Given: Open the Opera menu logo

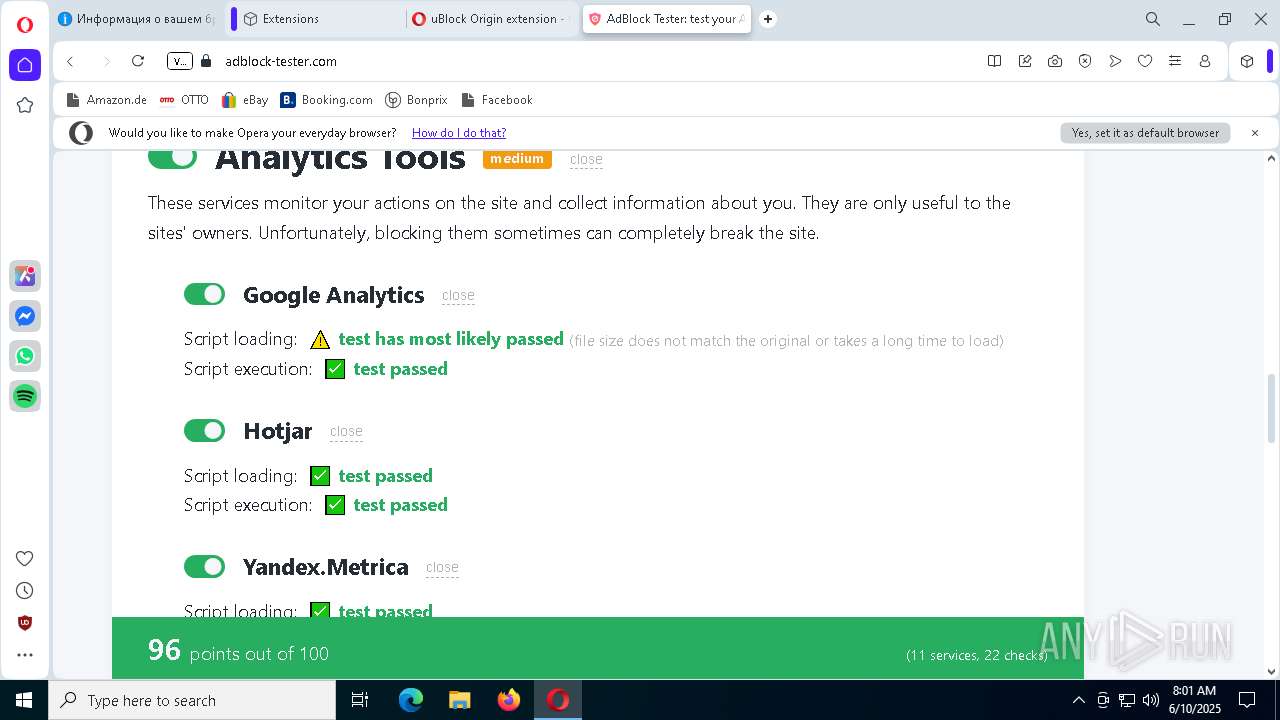Looking at the screenshot, I should 25,25.
